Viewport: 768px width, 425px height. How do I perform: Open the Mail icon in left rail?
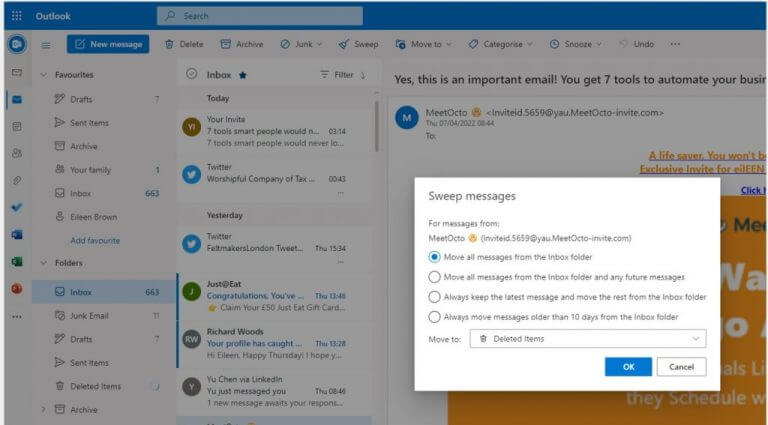17,99
